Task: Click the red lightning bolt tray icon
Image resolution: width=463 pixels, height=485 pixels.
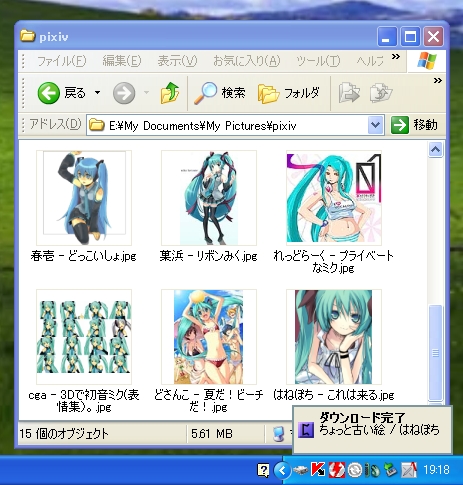Action: click(337, 470)
